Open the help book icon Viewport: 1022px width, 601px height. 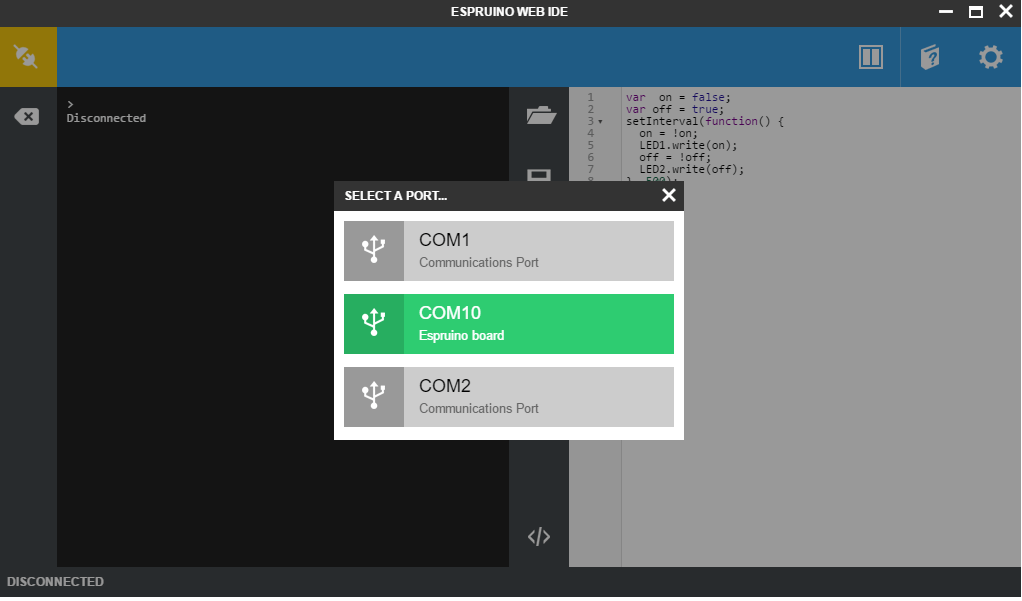(x=930, y=57)
